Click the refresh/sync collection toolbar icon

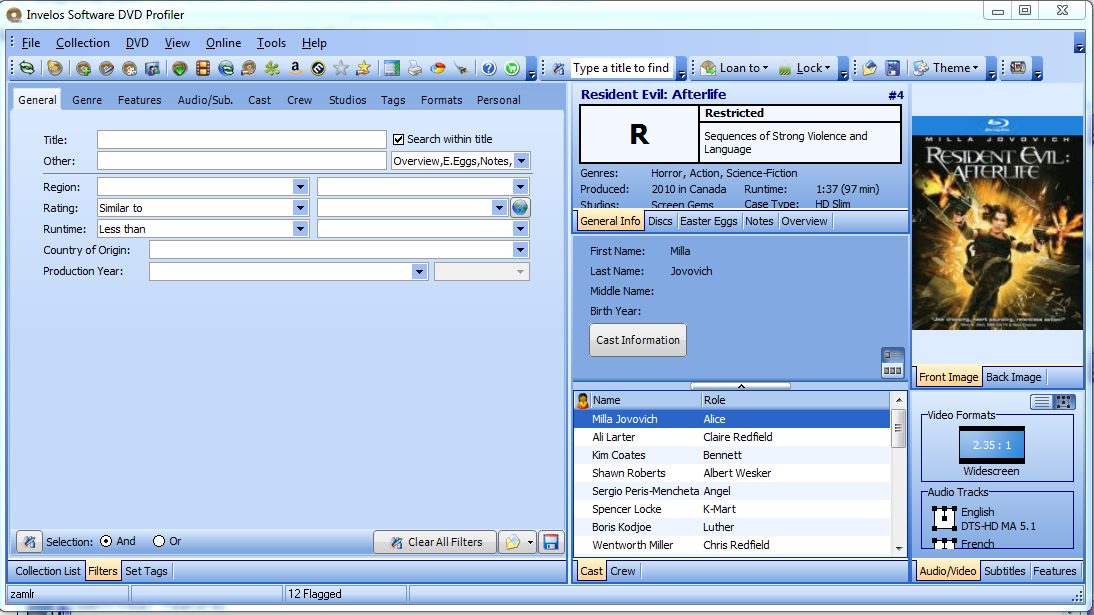coord(27,68)
